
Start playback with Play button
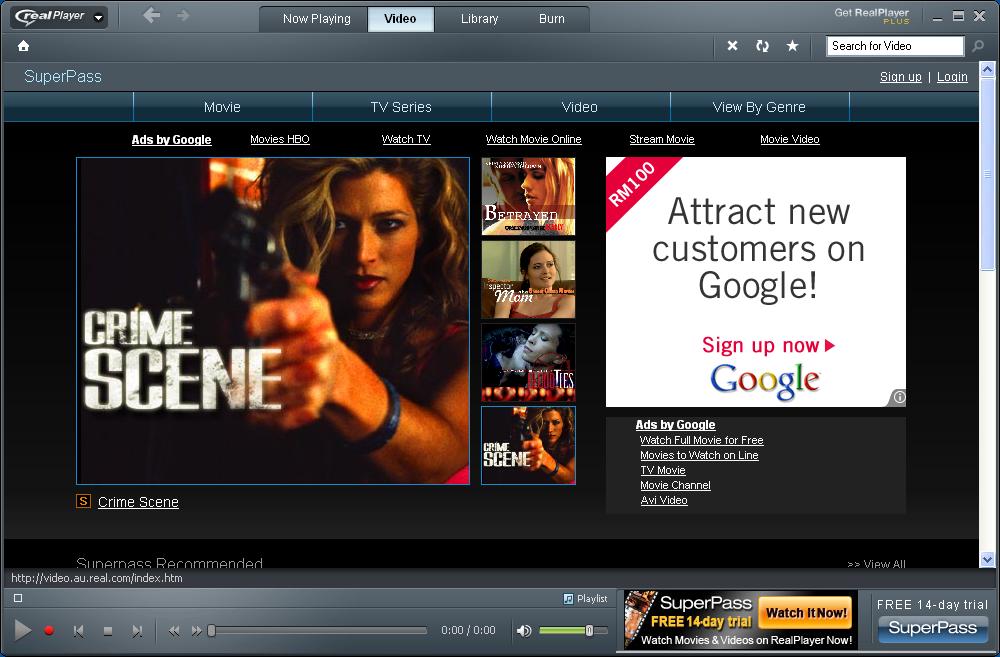pos(22,630)
